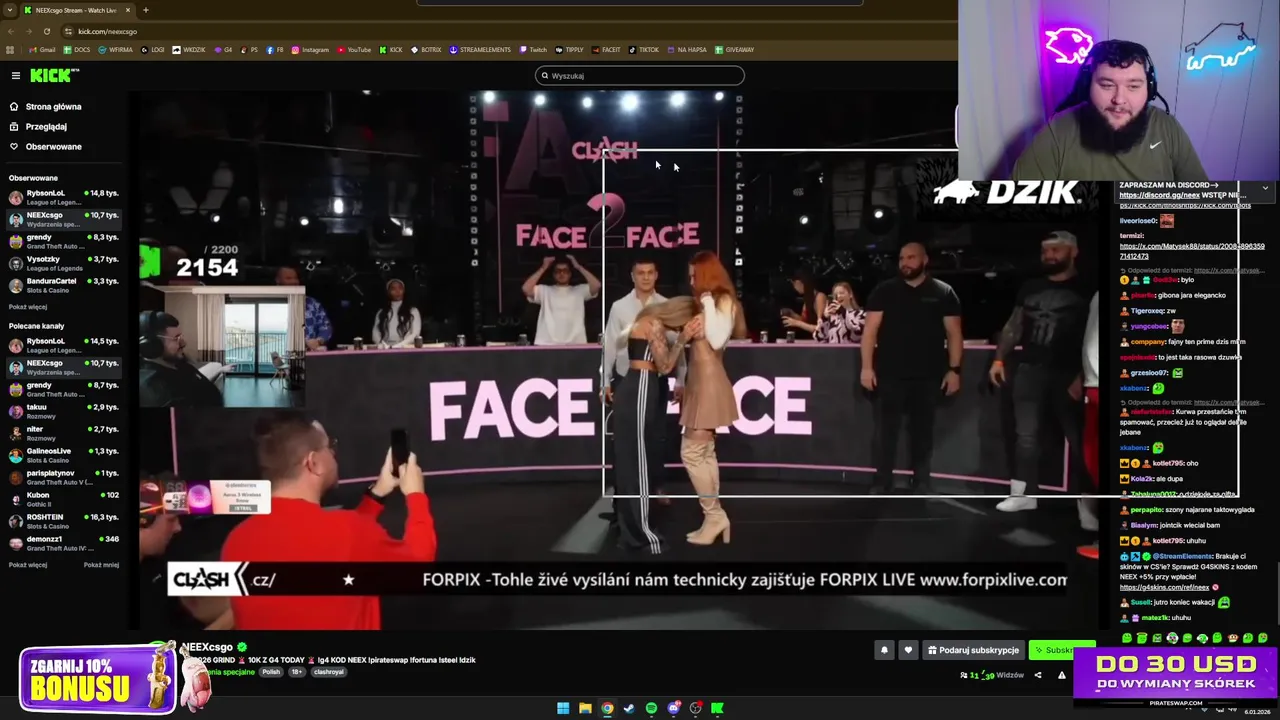Collapse pinned chat message chevron
This screenshot has height=720, width=1280.
click(x=1265, y=187)
